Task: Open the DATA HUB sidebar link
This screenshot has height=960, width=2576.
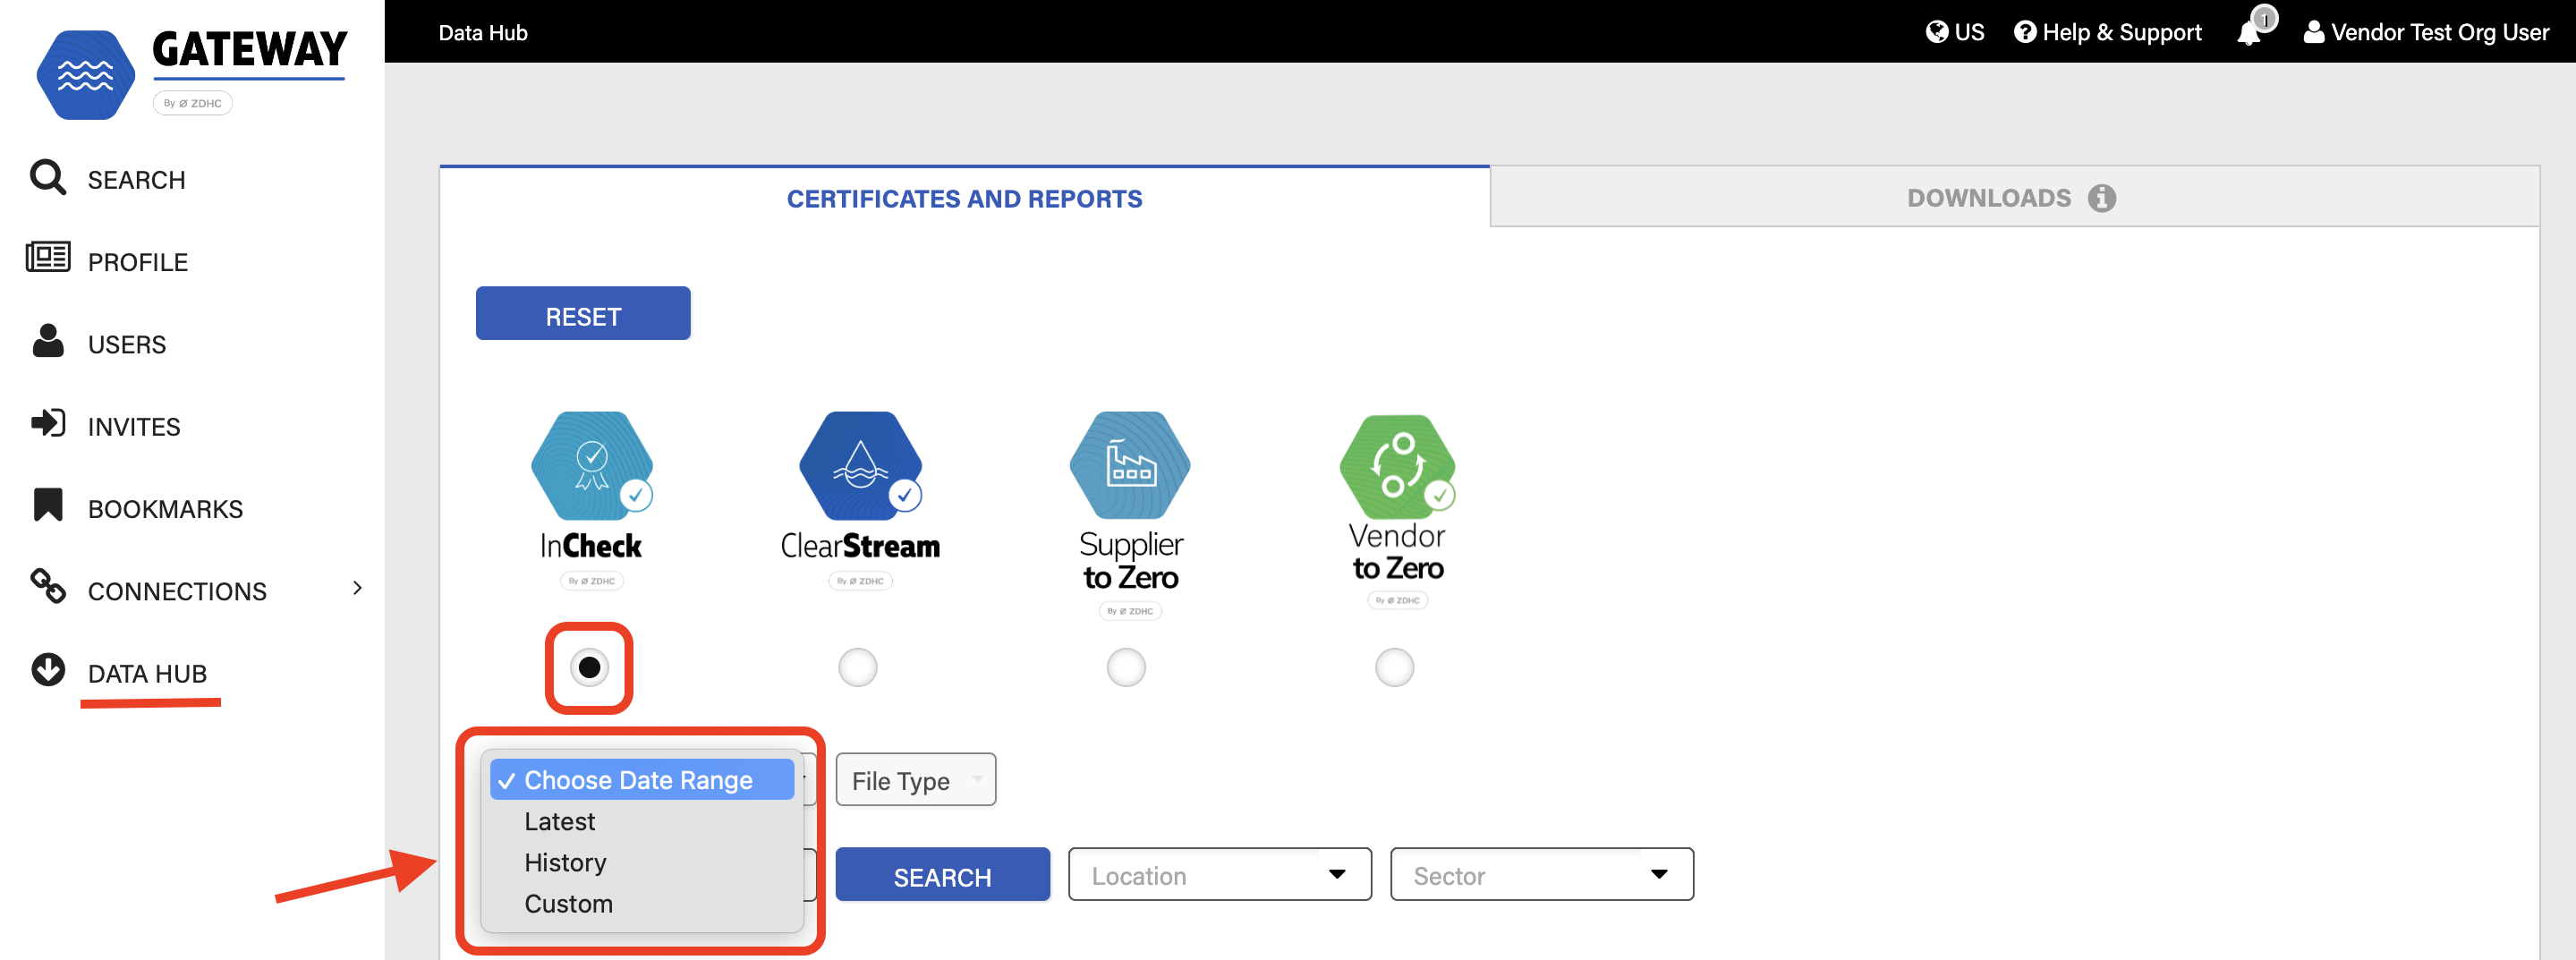Action: point(147,673)
